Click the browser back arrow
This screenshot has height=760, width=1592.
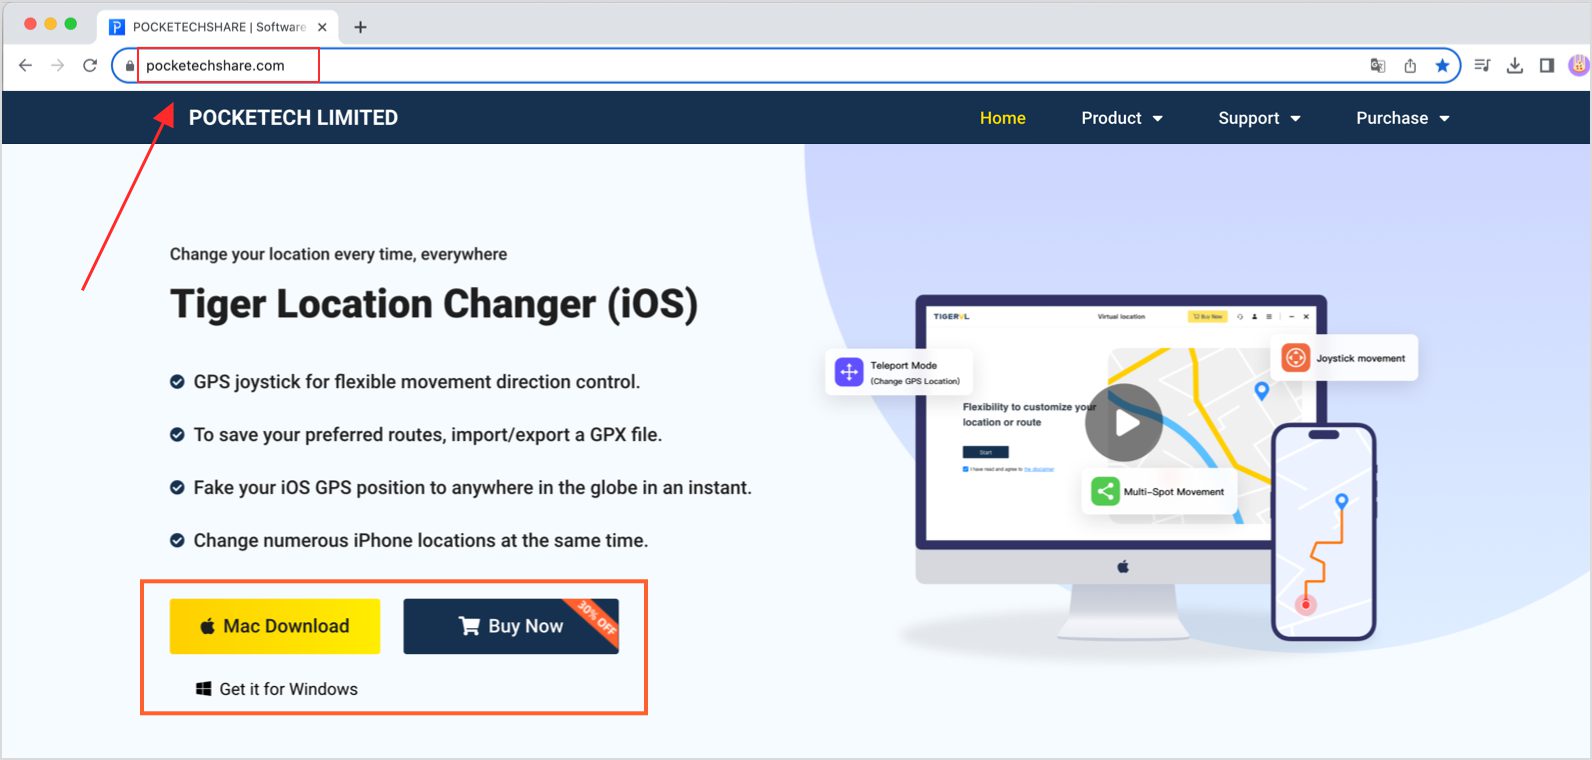(26, 65)
